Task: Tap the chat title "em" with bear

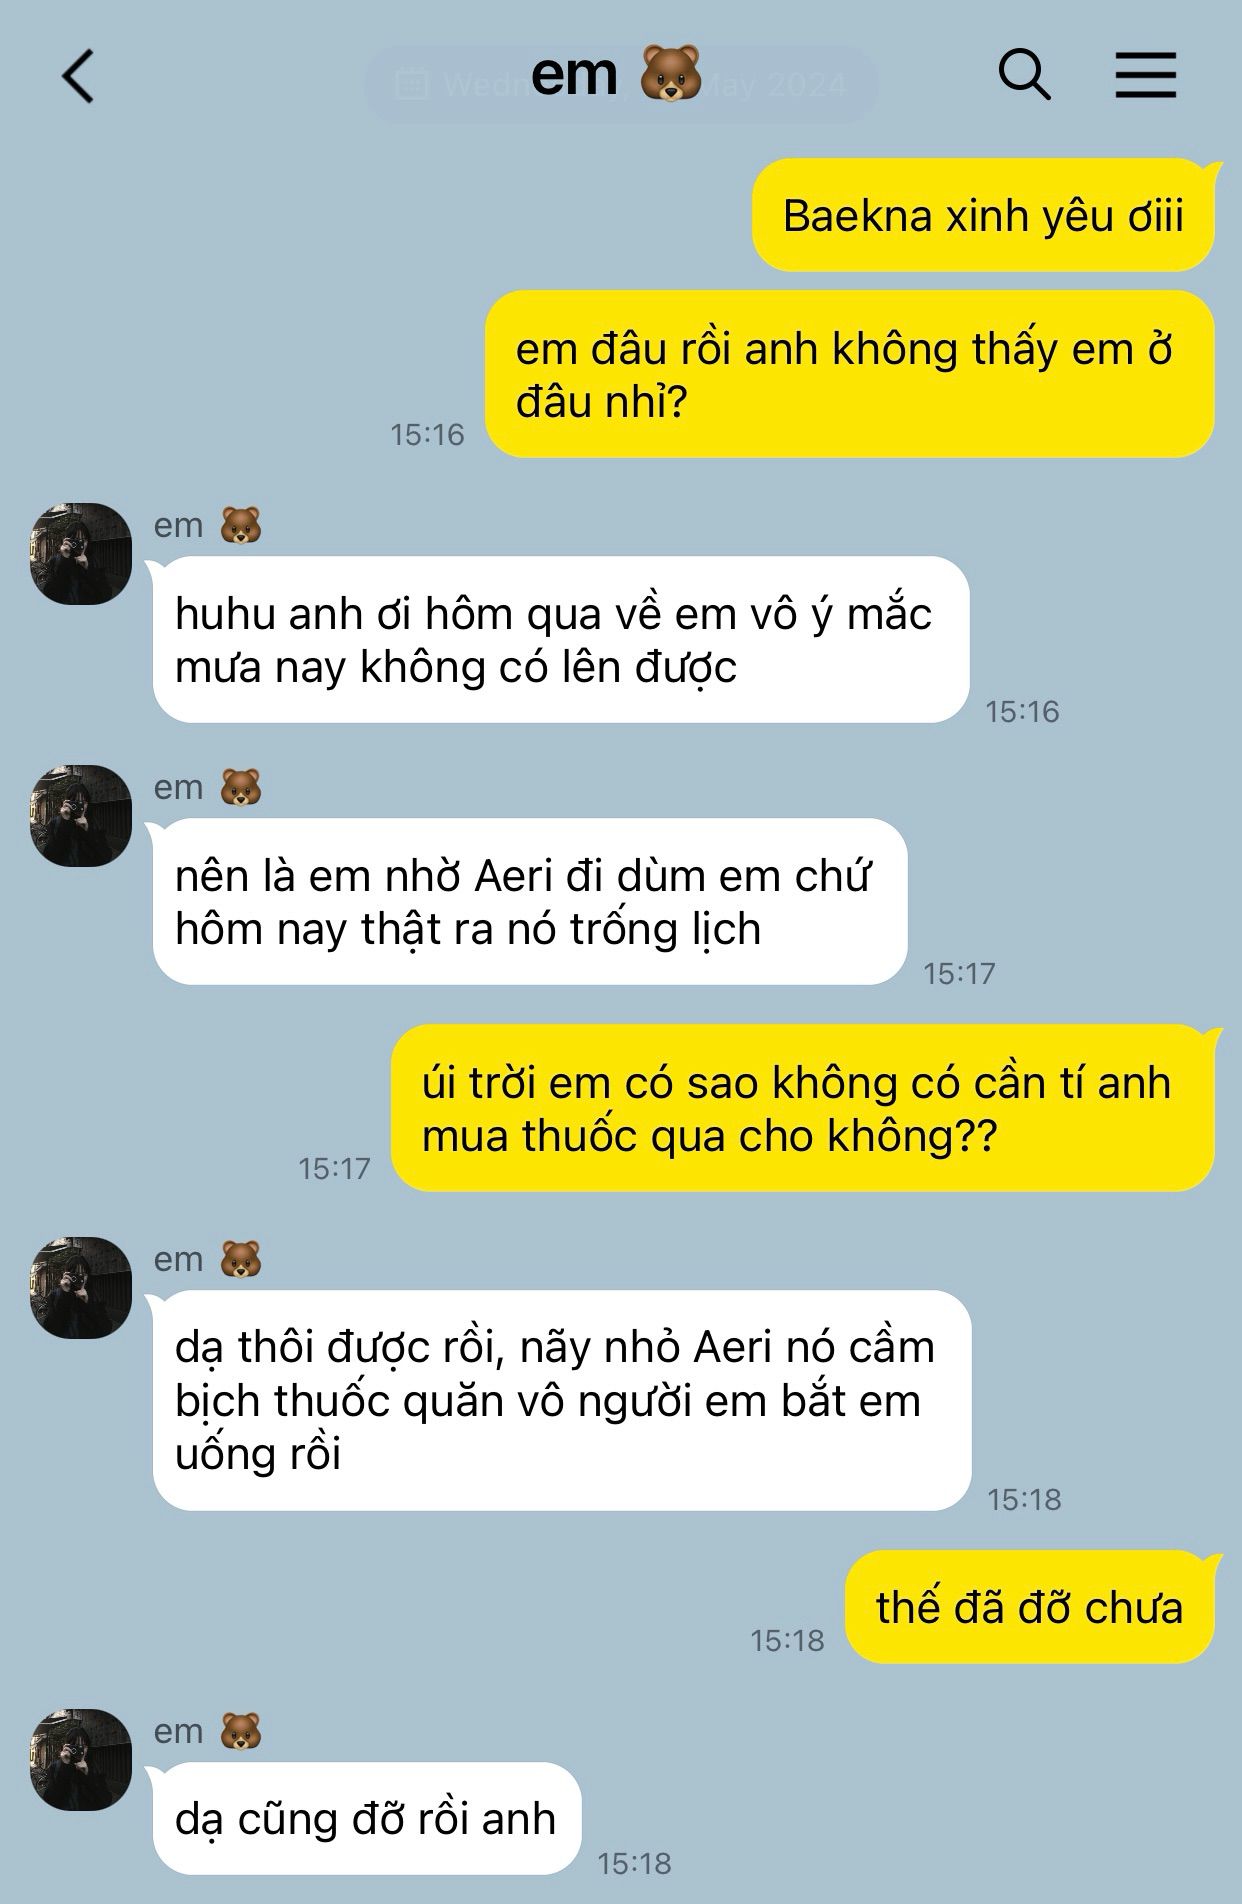Action: 616,74
